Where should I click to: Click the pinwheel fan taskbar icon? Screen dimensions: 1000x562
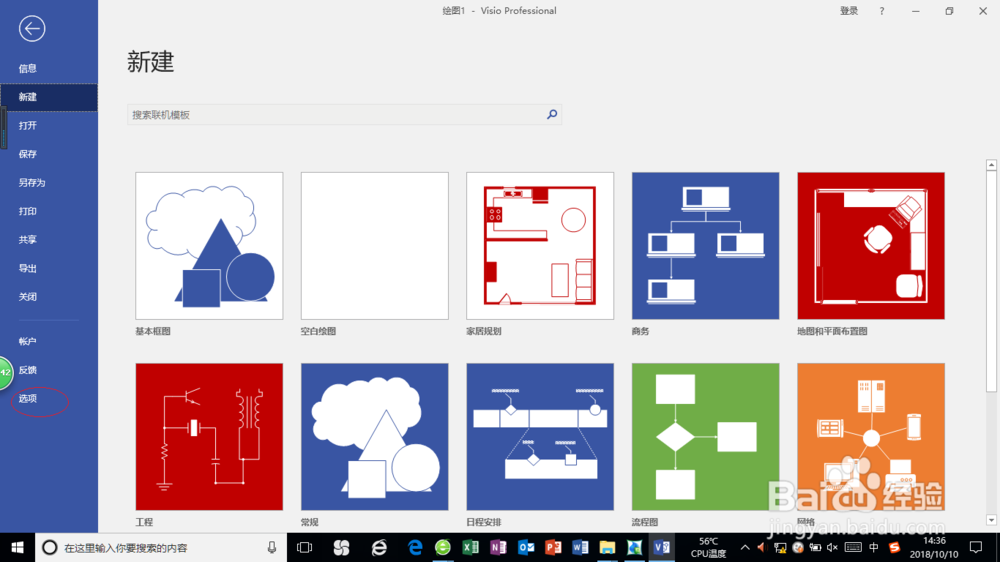click(342, 547)
